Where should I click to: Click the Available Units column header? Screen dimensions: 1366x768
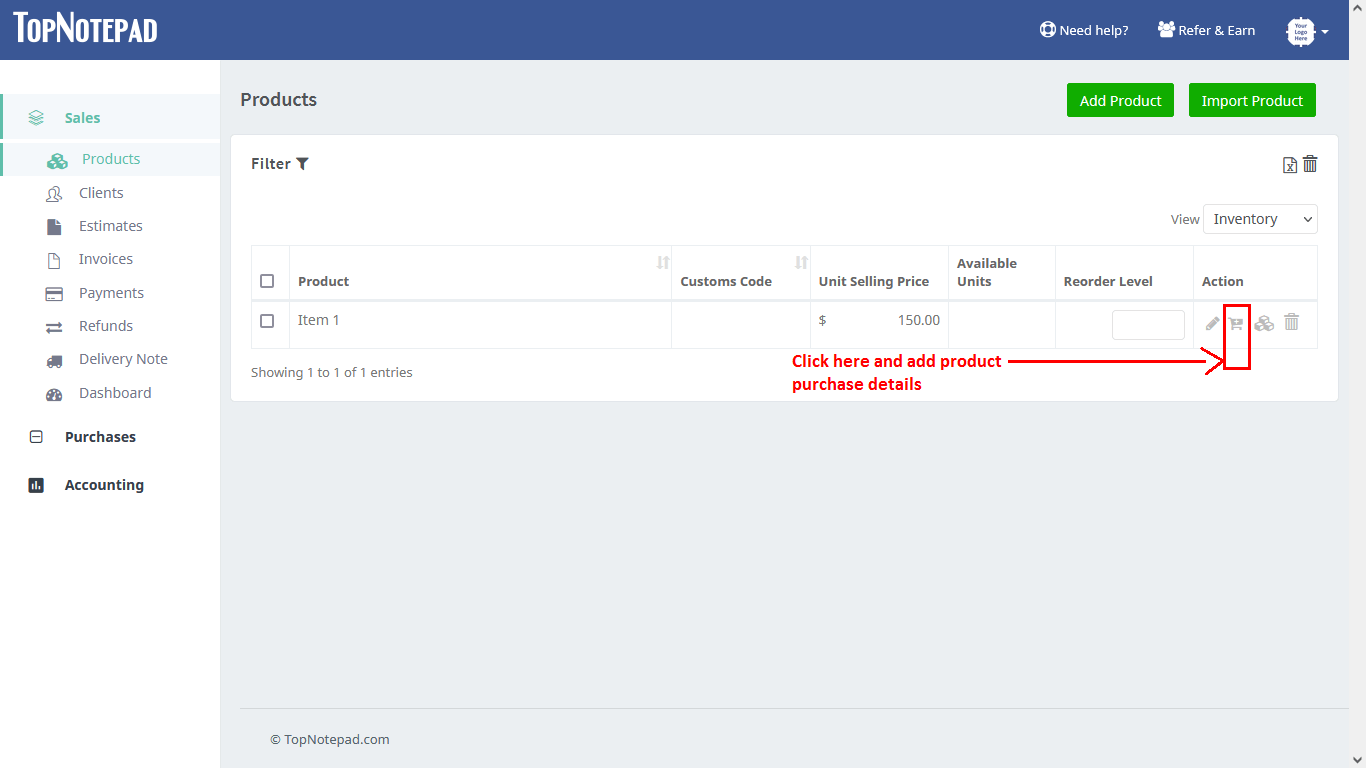[x=987, y=272]
